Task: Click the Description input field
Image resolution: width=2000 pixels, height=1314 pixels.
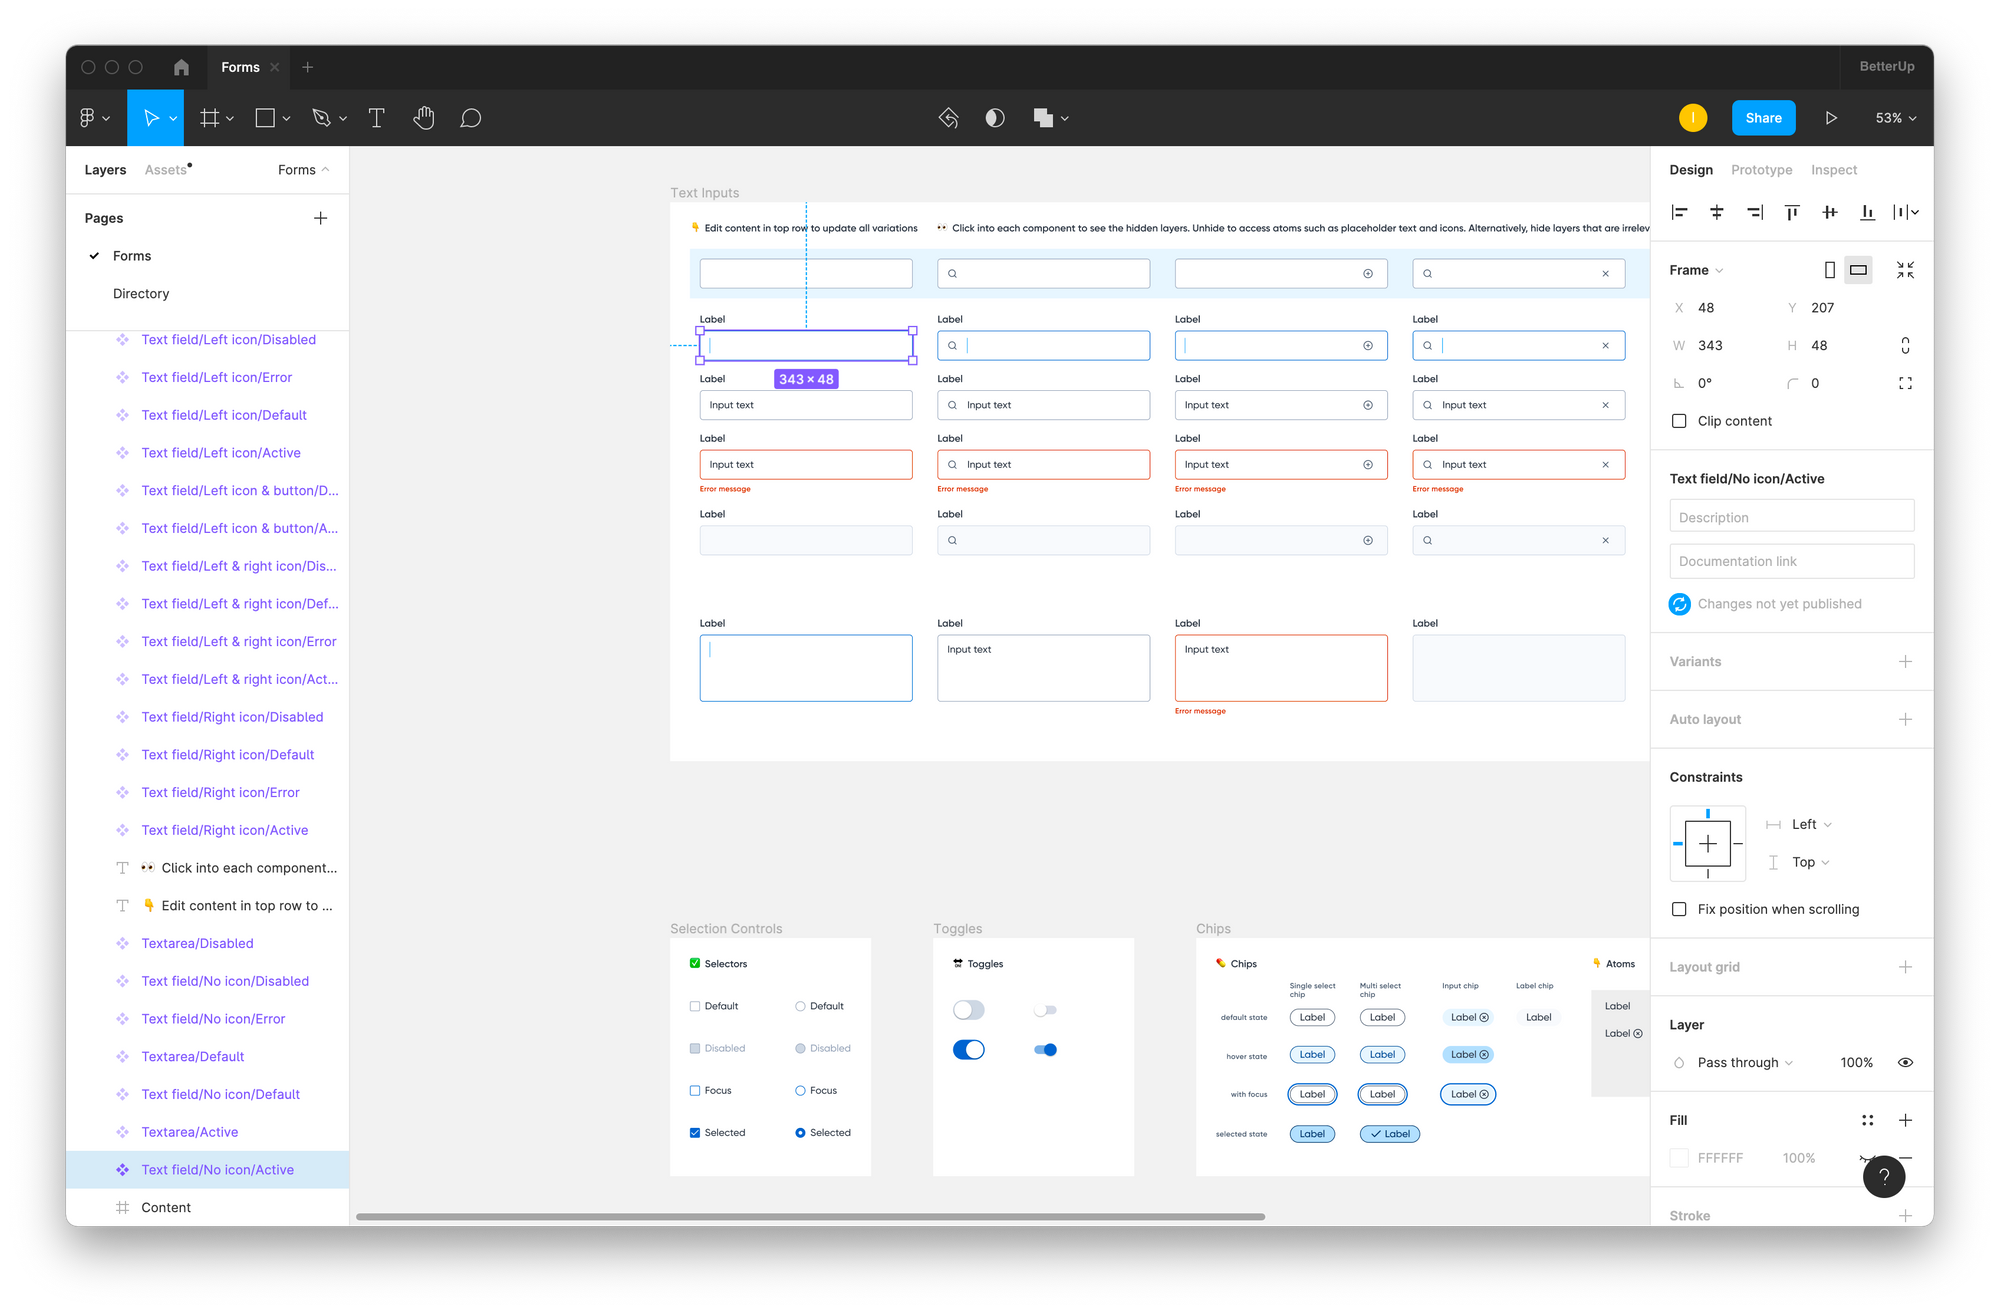Action: pyautogui.click(x=1791, y=517)
